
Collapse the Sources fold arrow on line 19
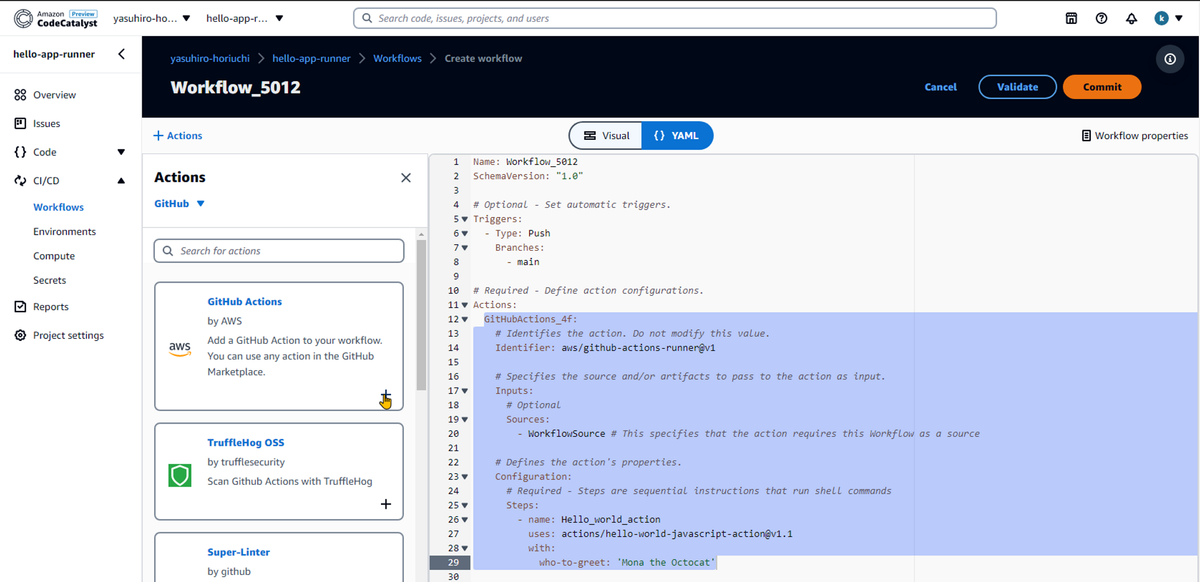click(x=464, y=420)
